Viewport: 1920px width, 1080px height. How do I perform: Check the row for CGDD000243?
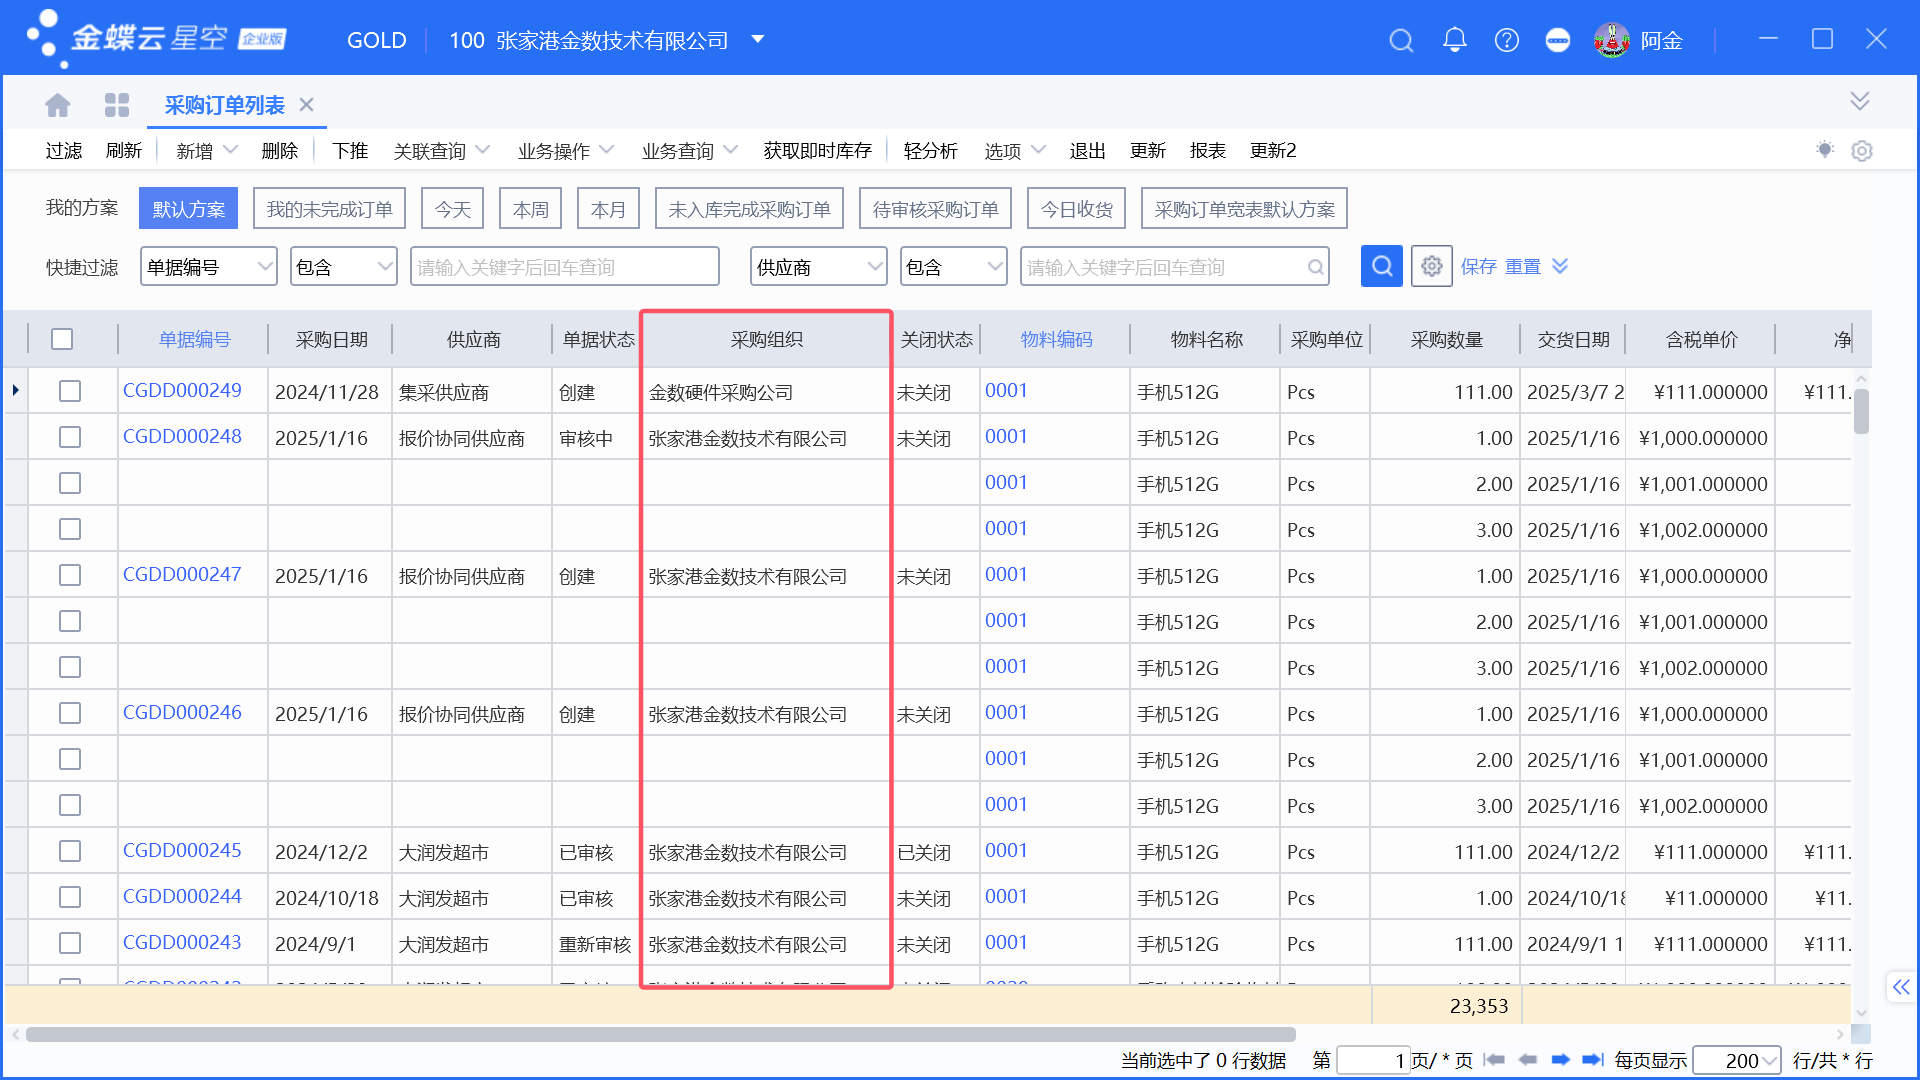(70, 943)
